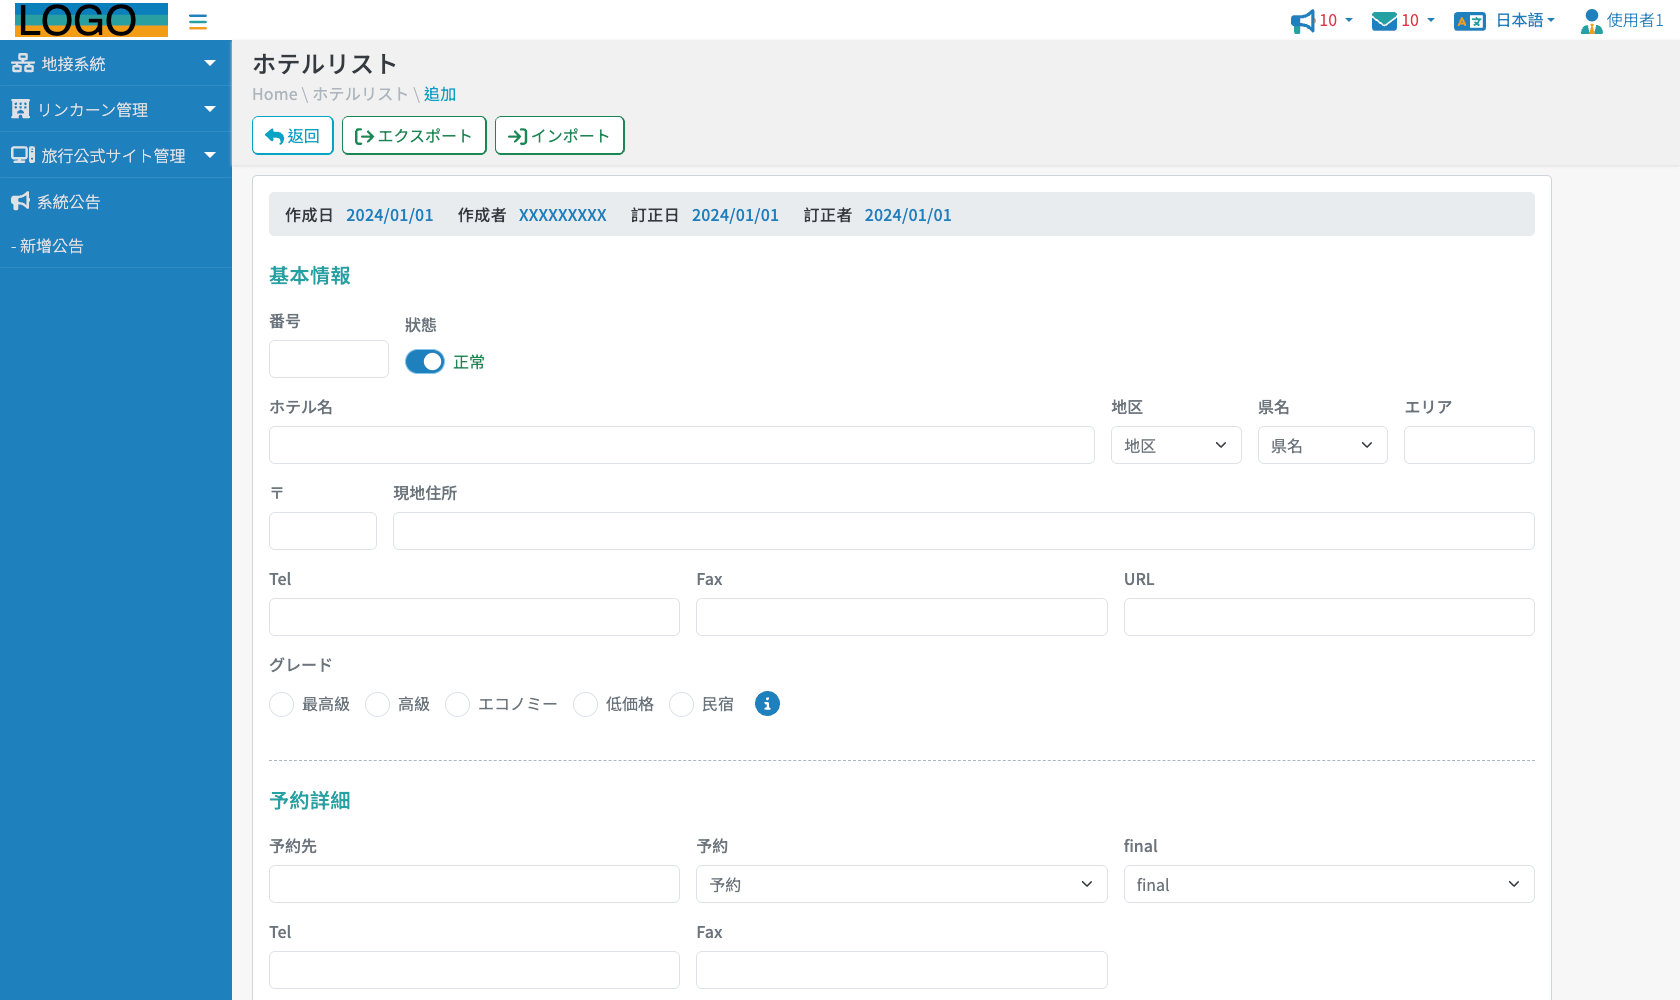Select the 最高級 grade radio button
Image resolution: width=1680 pixels, height=1000 pixels.
tap(281, 704)
